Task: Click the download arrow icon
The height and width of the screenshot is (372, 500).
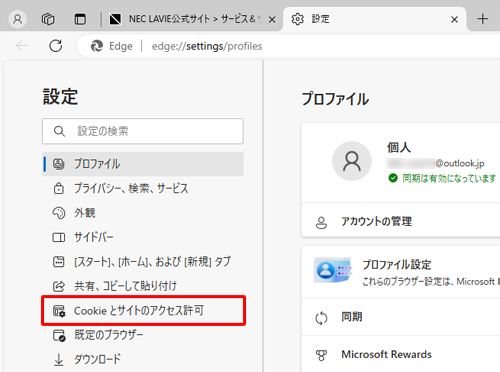Action: click(x=59, y=359)
